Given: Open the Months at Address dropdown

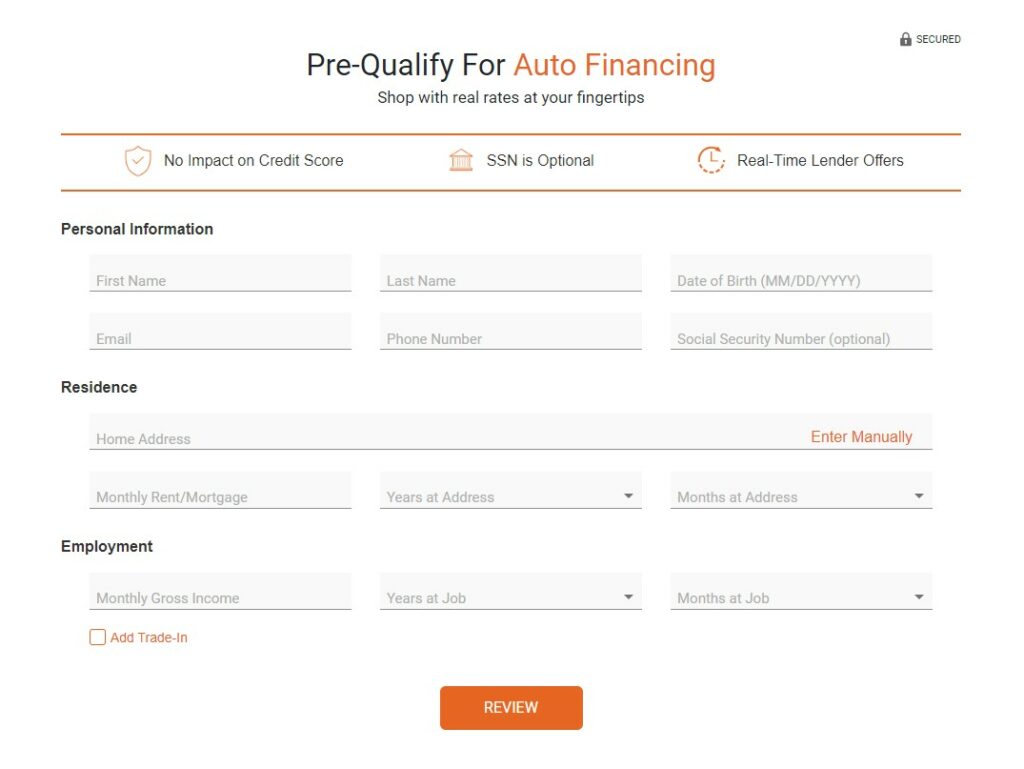Looking at the screenshot, I should [801, 490].
